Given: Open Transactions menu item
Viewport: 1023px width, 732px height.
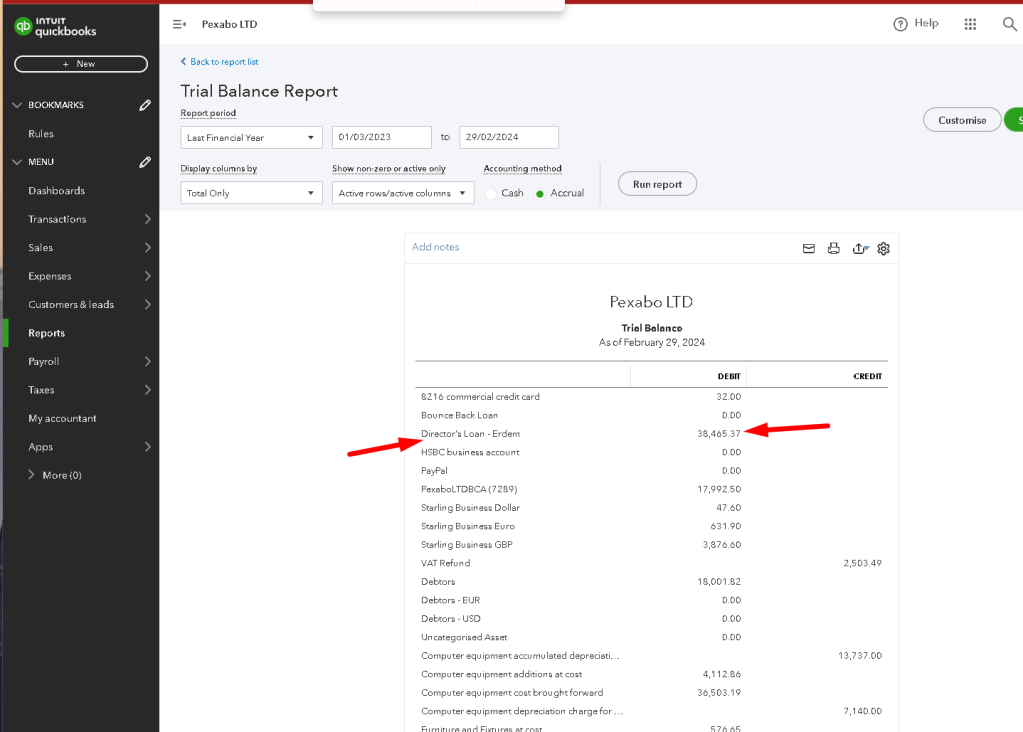Looking at the screenshot, I should click(57, 219).
